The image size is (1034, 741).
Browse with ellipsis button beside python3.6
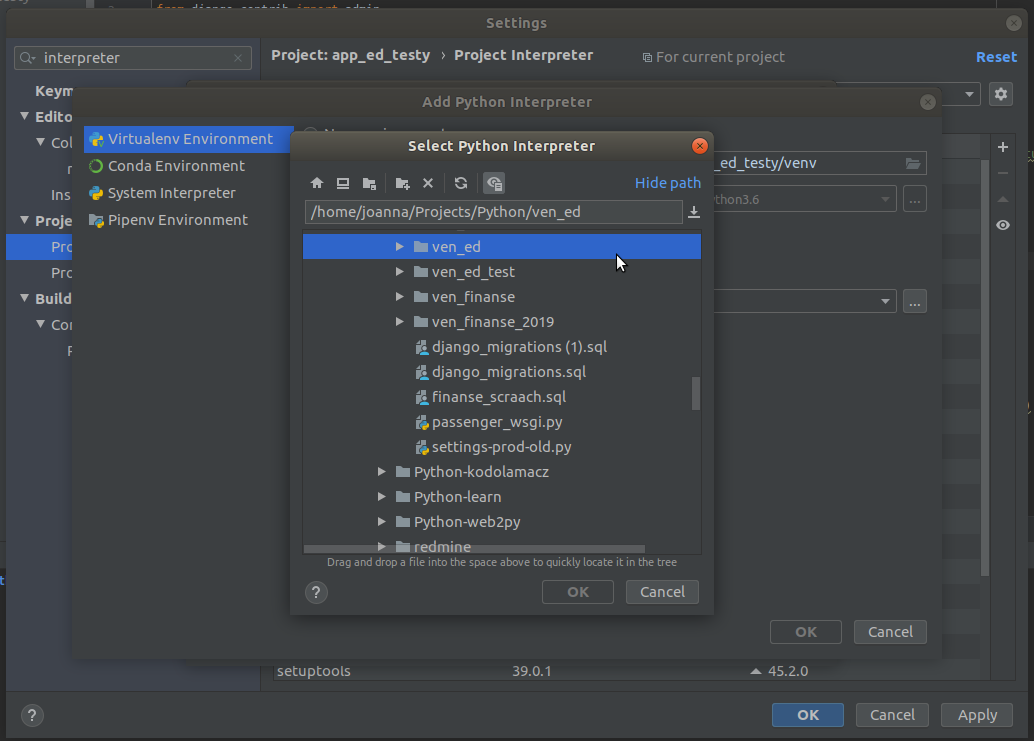pyautogui.click(x=915, y=199)
